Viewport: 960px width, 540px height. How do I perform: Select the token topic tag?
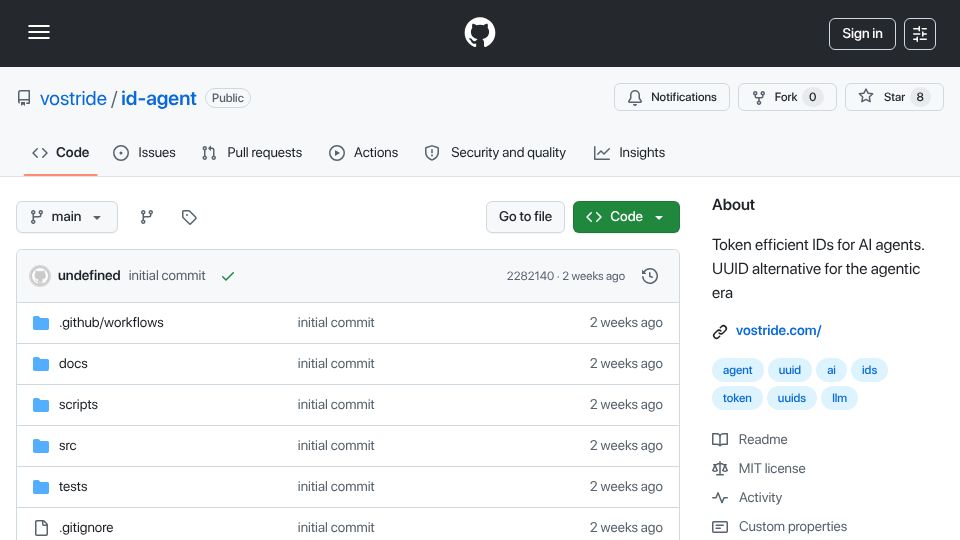[737, 398]
